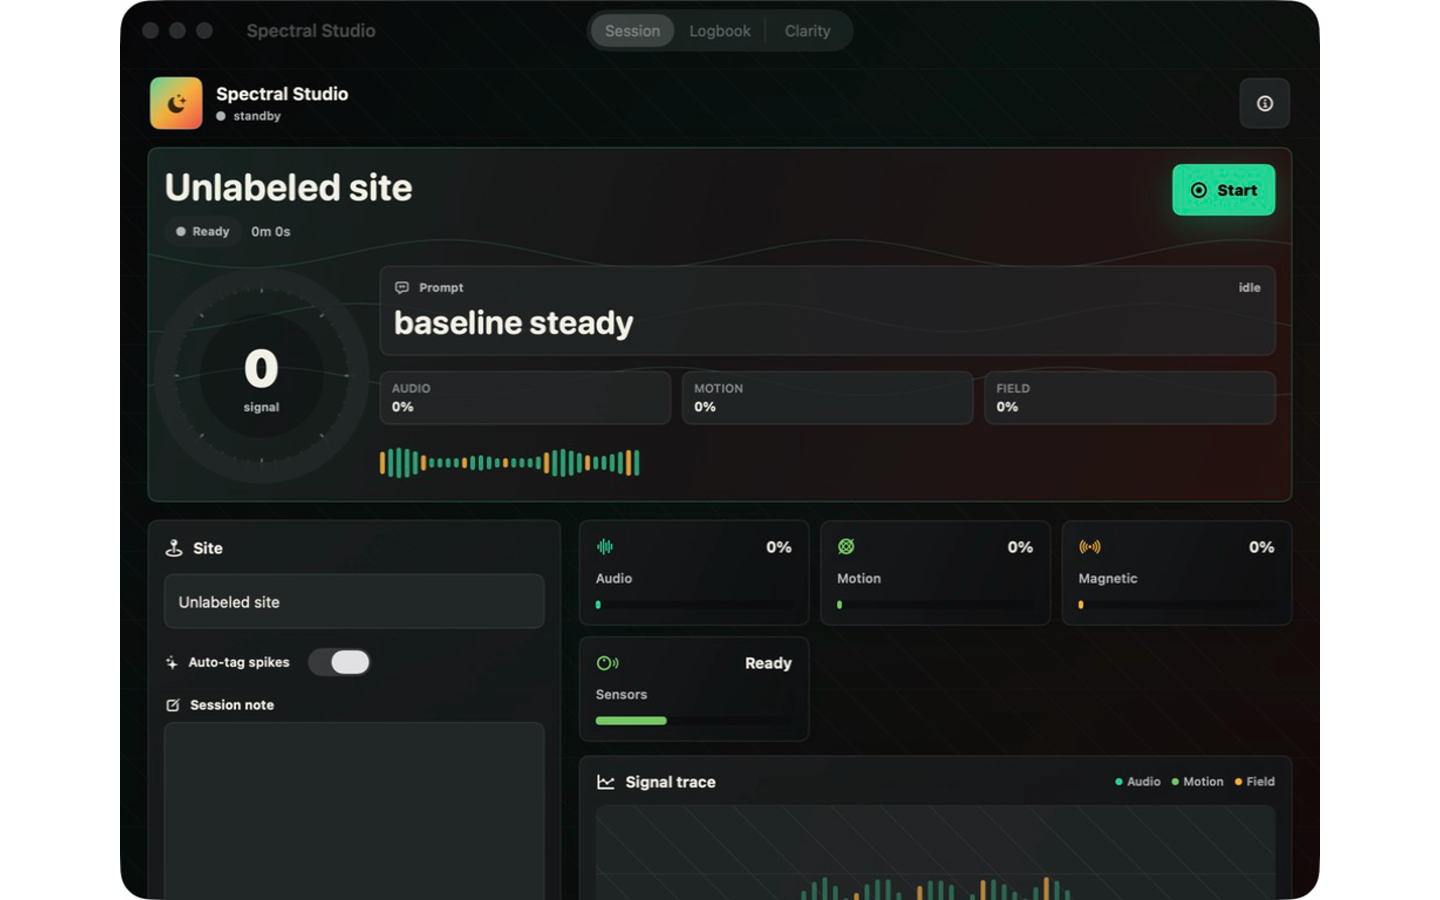Switch to the Logbook tab
This screenshot has height=900, width=1440.
[720, 31]
